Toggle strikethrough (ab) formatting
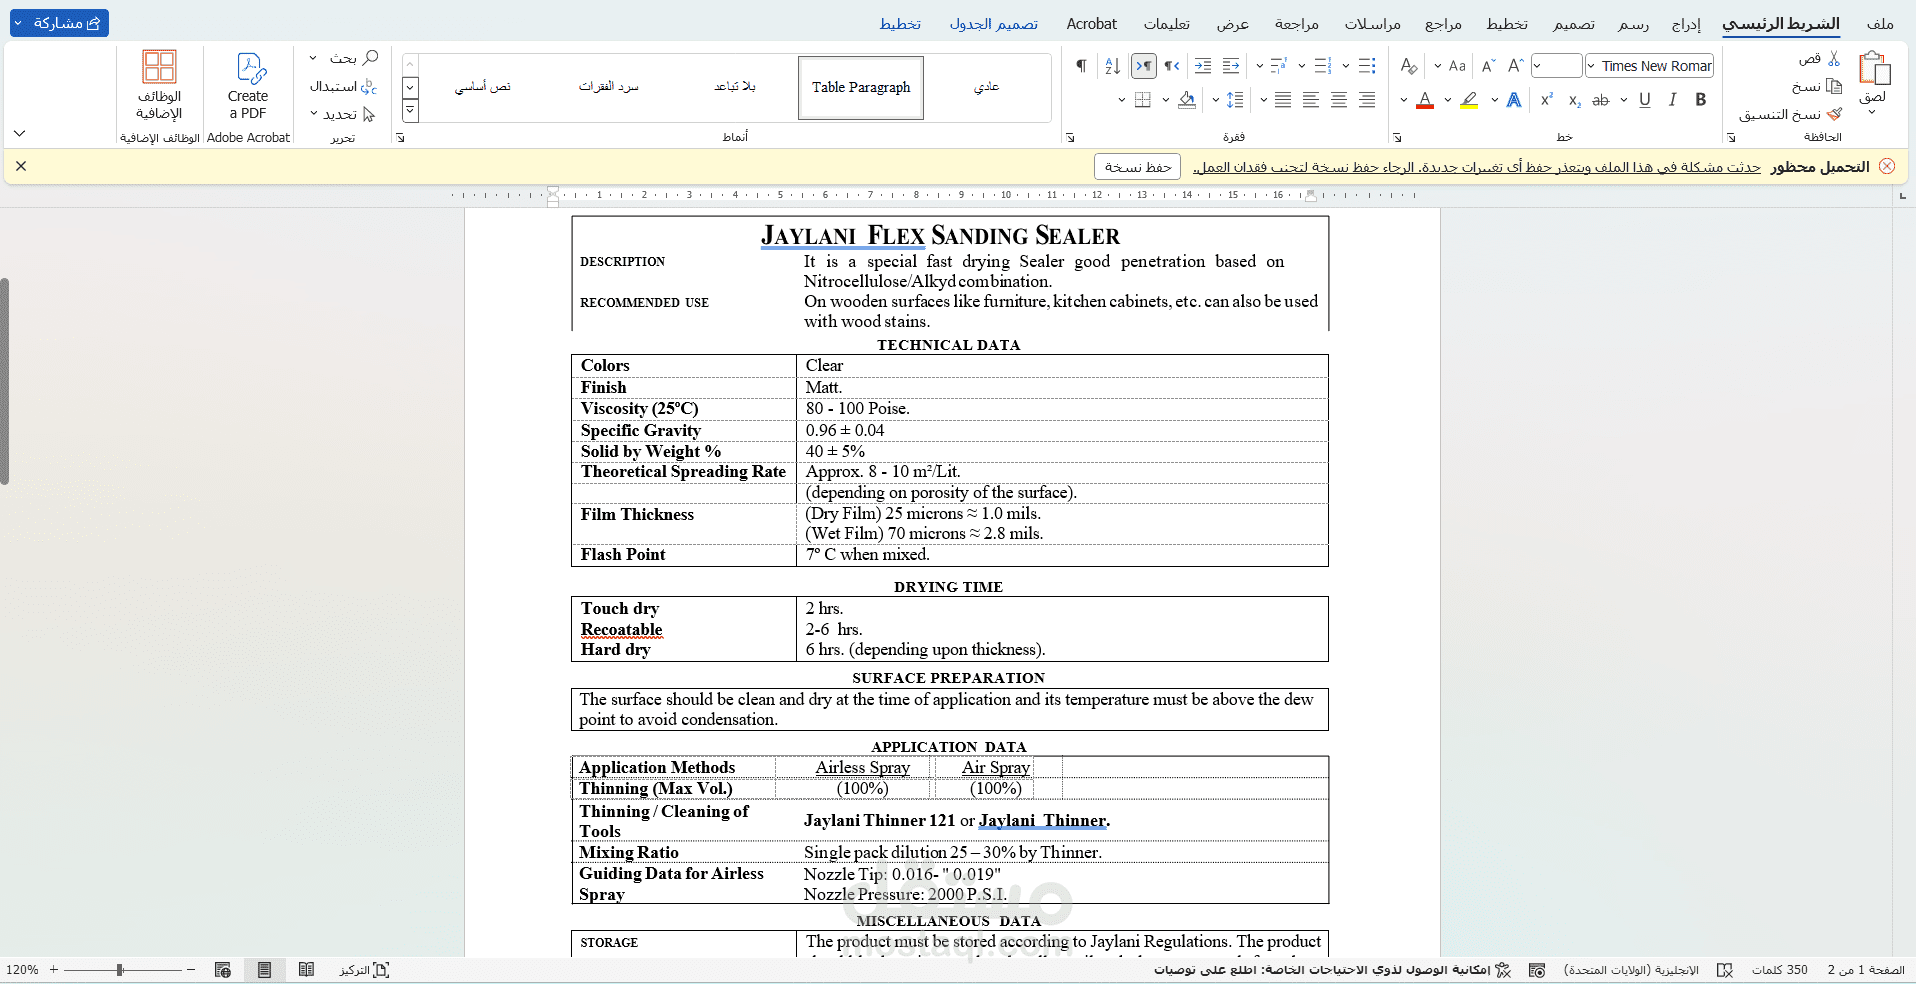The height and width of the screenshot is (984, 1916). tap(1601, 100)
